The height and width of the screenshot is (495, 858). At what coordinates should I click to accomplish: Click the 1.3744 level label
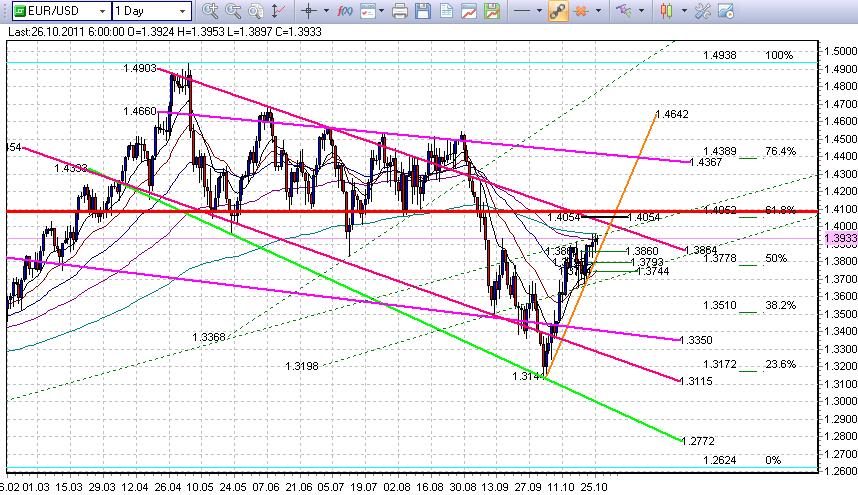point(653,271)
